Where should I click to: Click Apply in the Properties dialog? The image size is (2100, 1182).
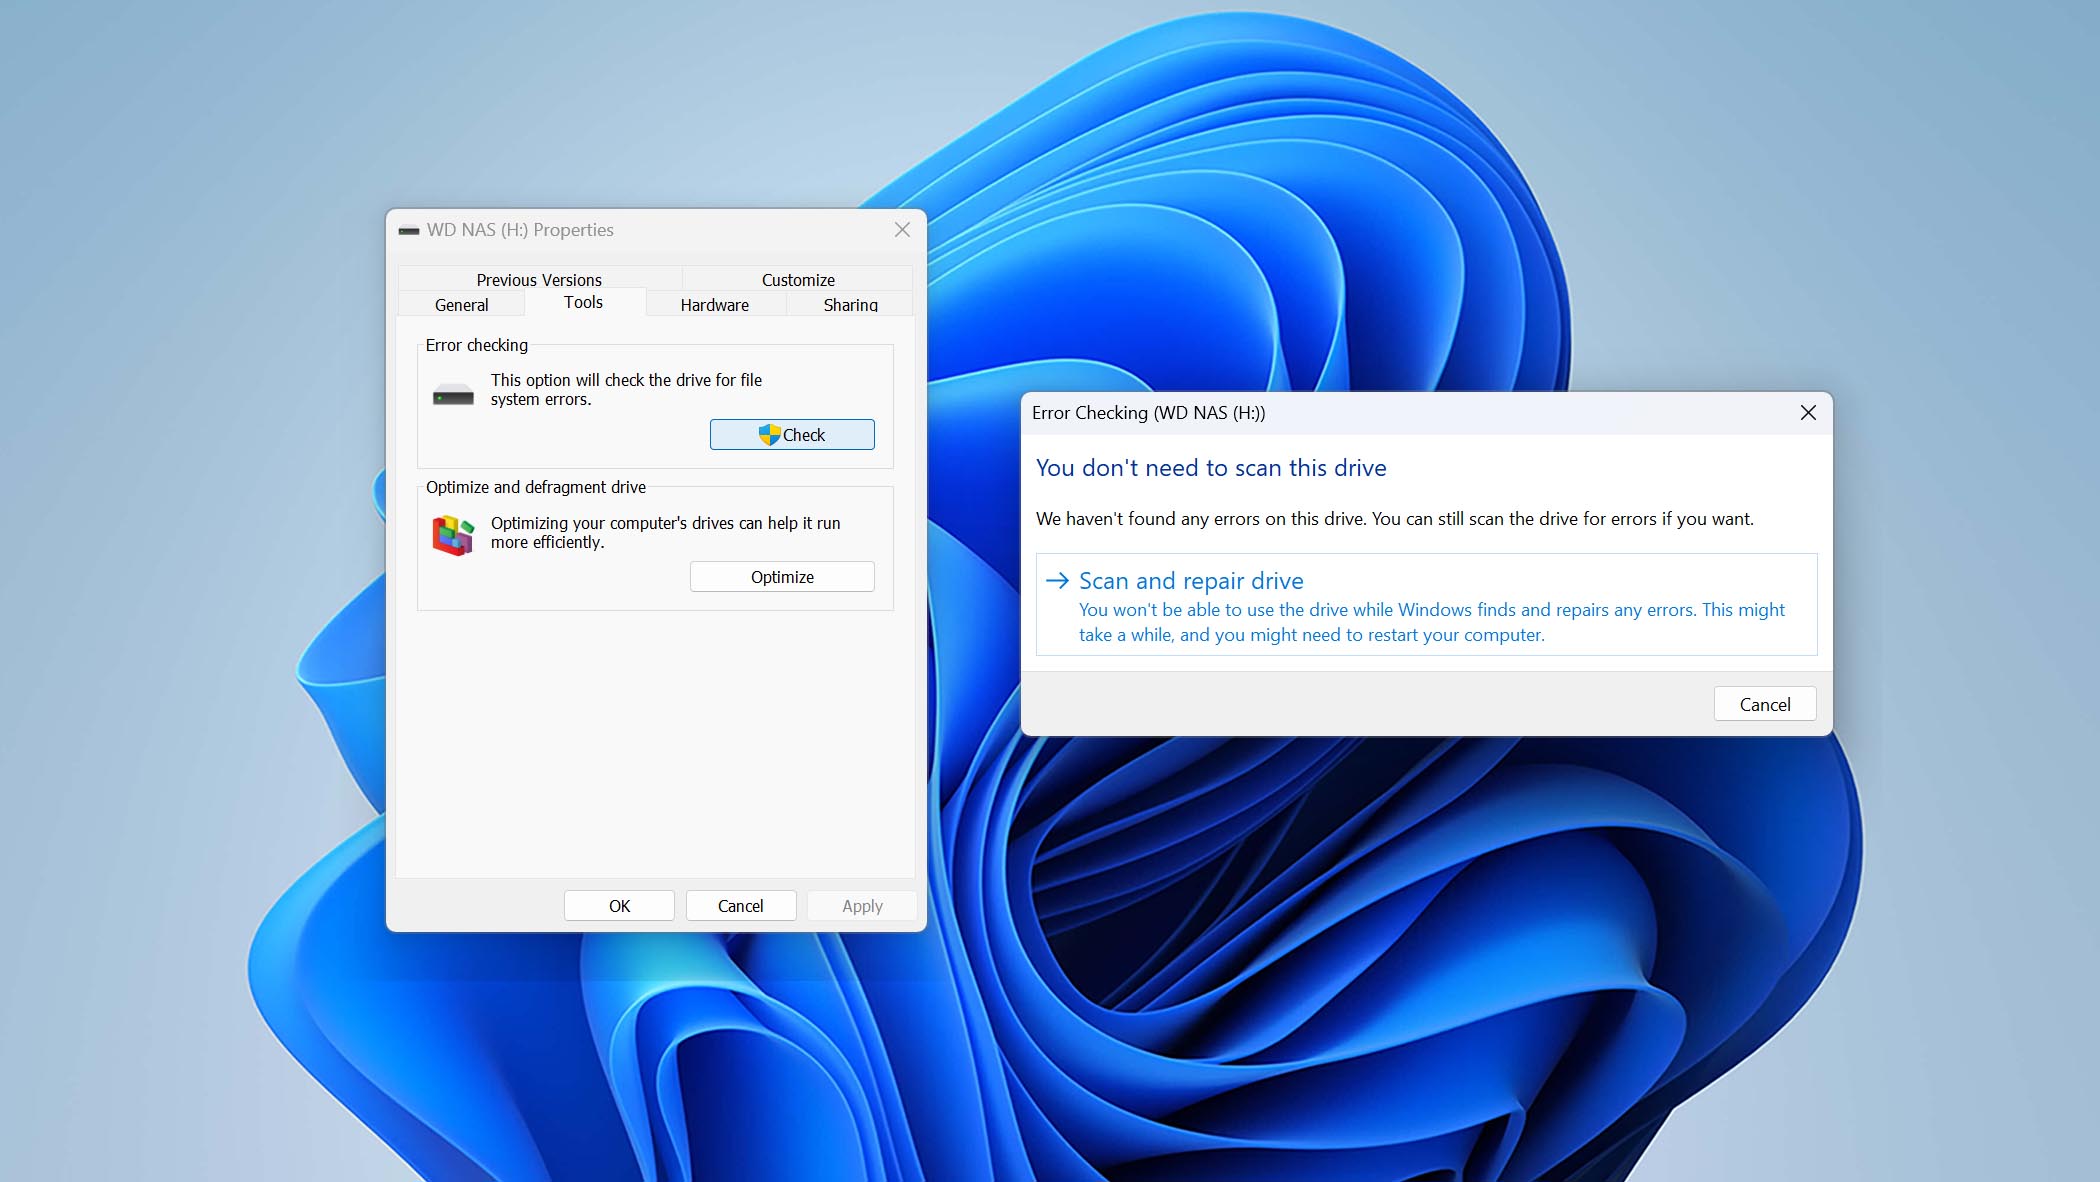pyautogui.click(x=862, y=905)
